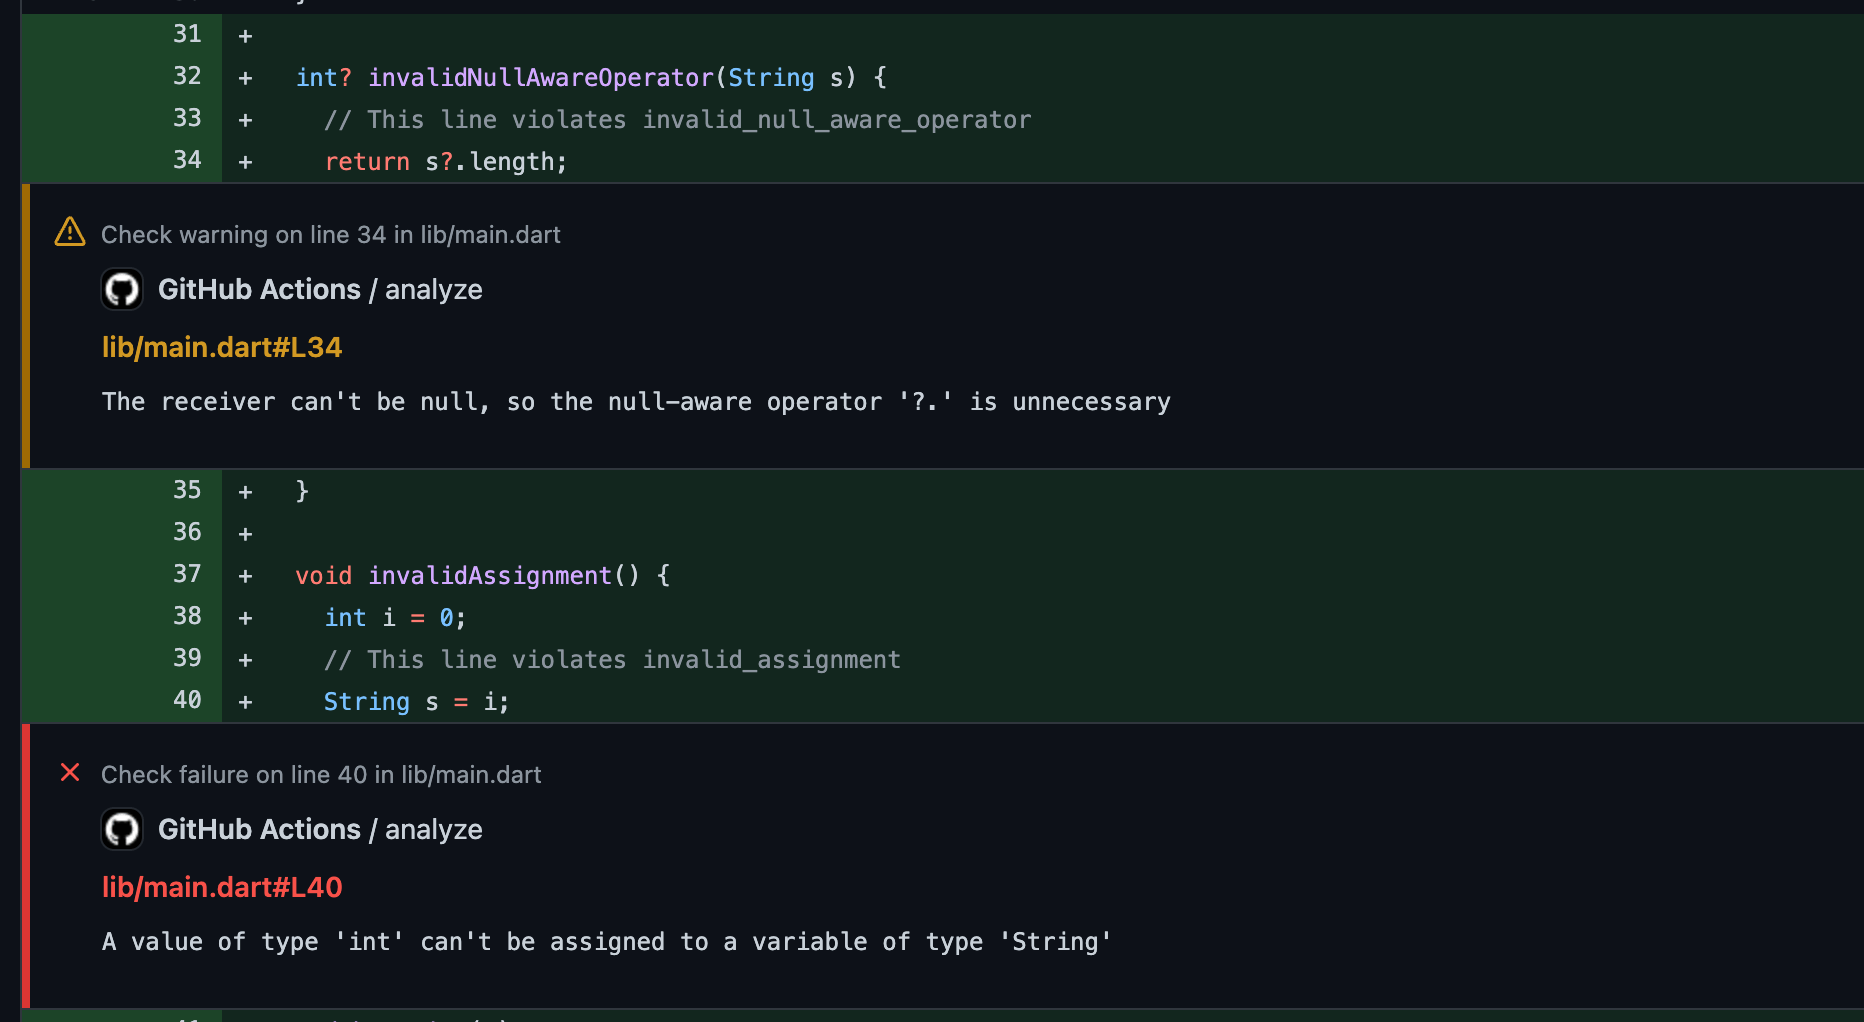Image resolution: width=1864 pixels, height=1022 pixels.
Task: Click the GitHub Actions octocat logo near warning
Action: click(x=122, y=289)
